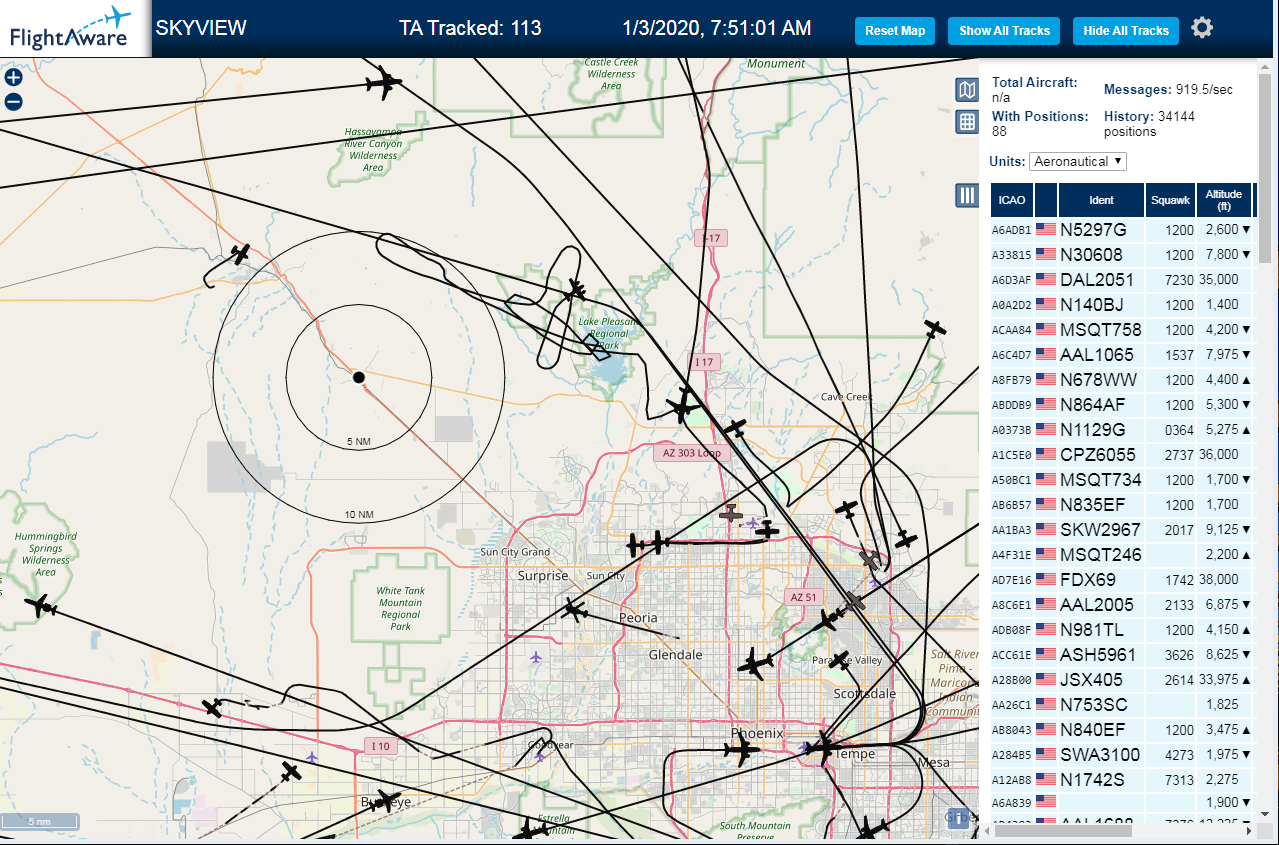Click the Hide All Tracks button
1279x845 pixels.
pyautogui.click(x=1126, y=30)
